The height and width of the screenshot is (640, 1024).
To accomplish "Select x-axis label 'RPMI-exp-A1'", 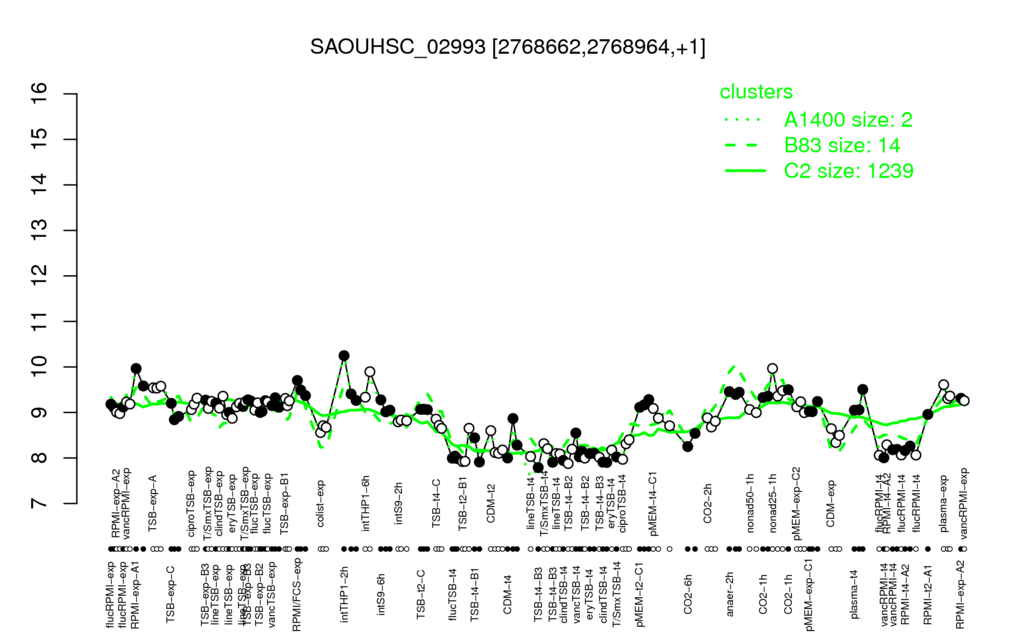I will coord(135,595).
